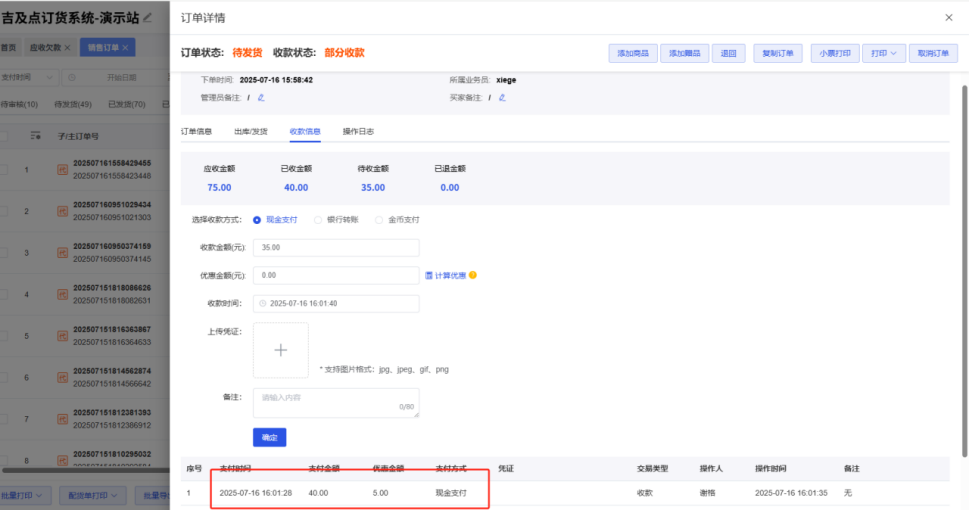The image size is (969, 511).
Task: Open the 支付时间 filter dropdown
Action: pyautogui.click(x=28, y=78)
